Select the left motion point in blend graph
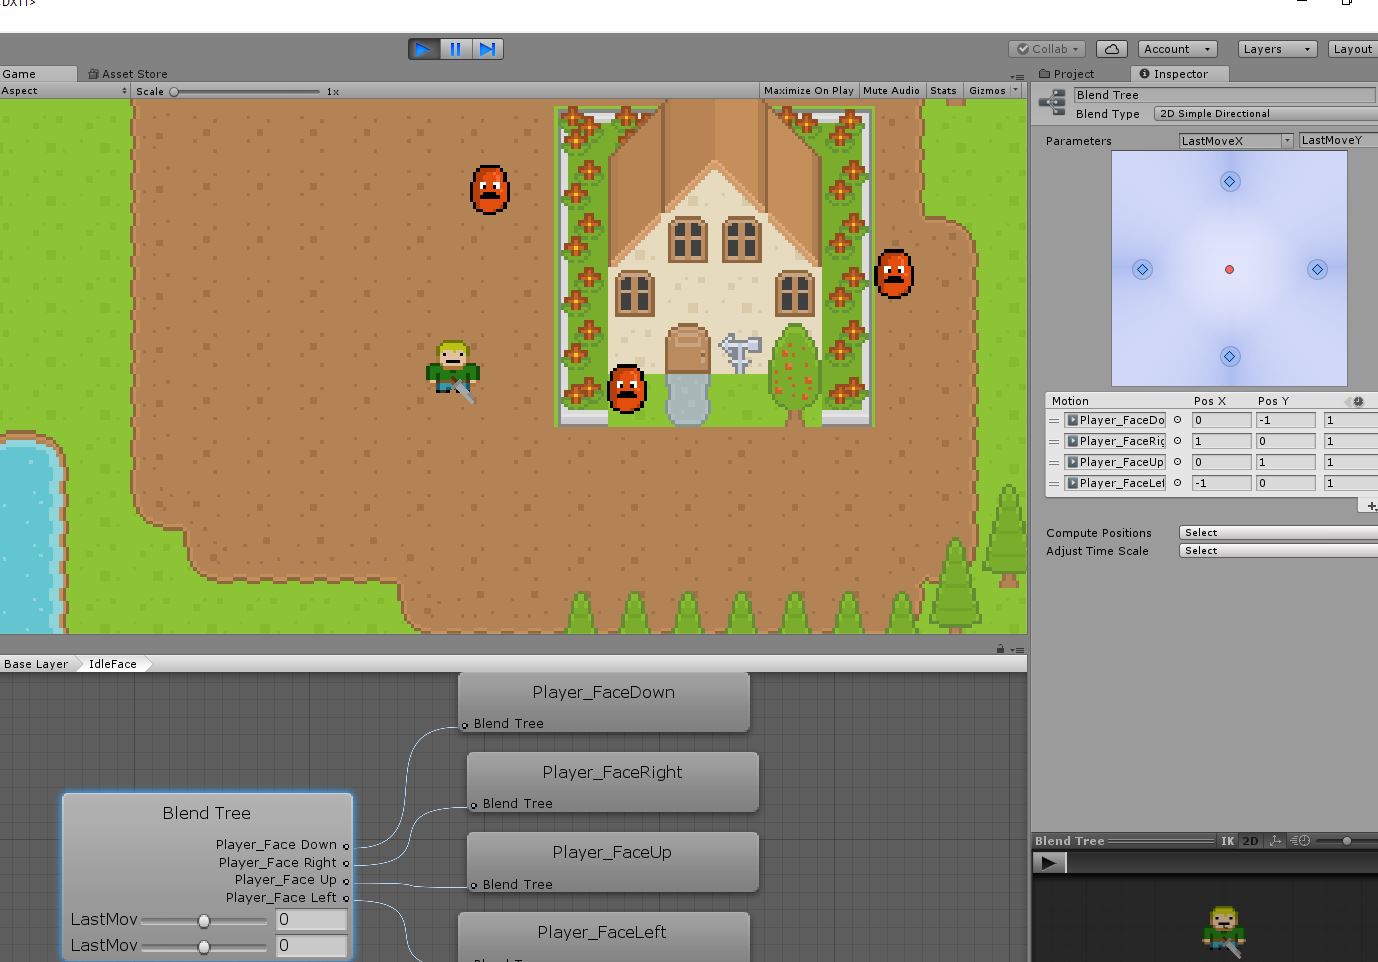 pos(1142,269)
